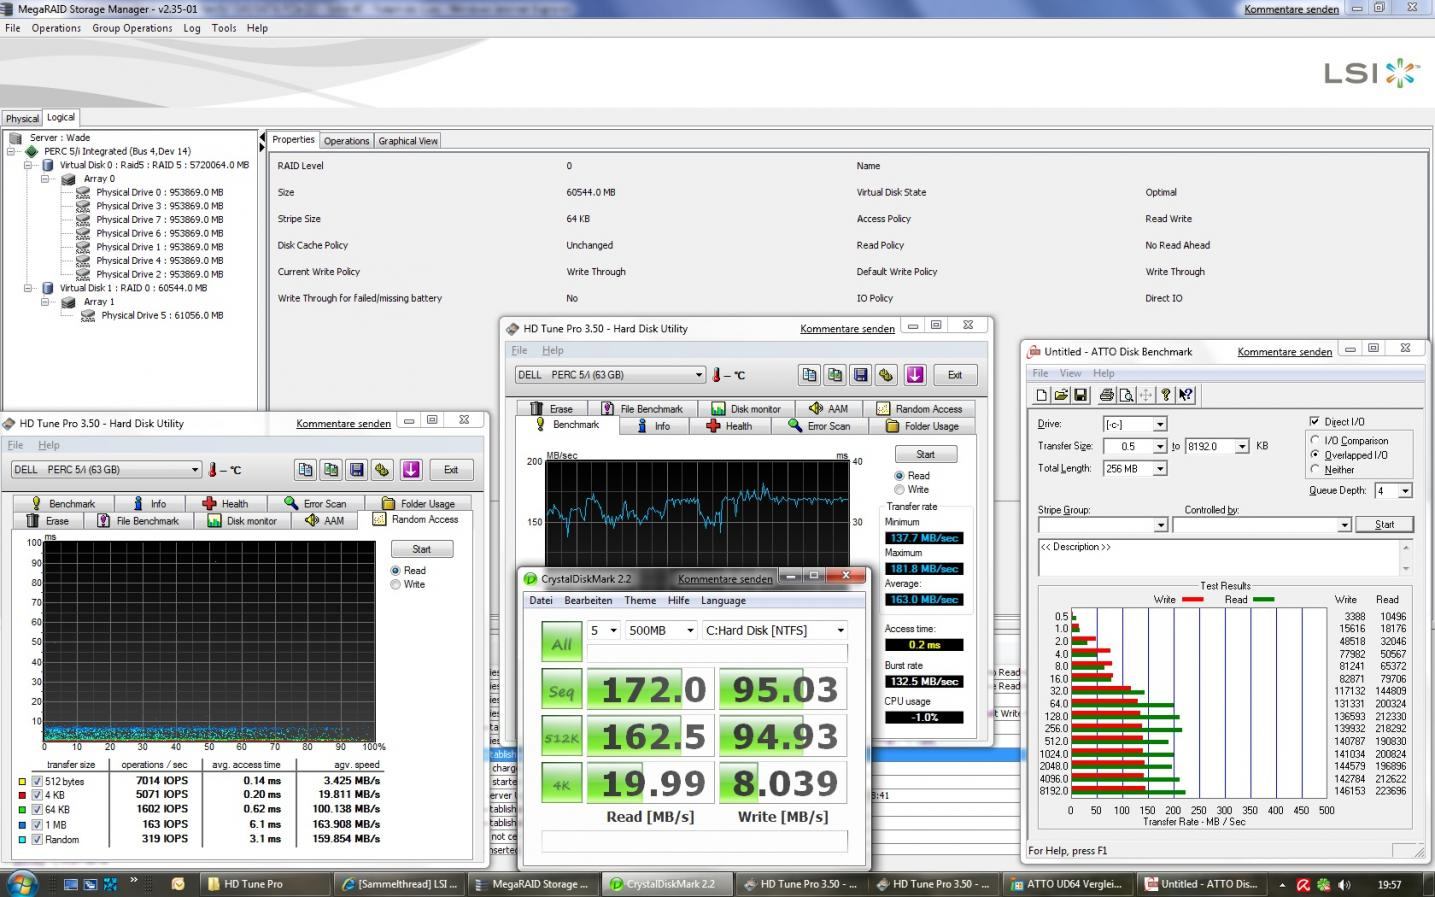Run the Seq test in CrystalDiskMark

[561, 689]
